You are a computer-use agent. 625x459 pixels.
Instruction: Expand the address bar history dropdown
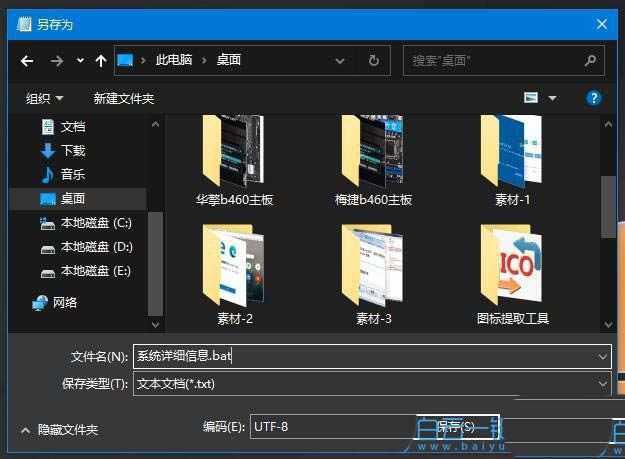pyautogui.click(x=340, y=61)
